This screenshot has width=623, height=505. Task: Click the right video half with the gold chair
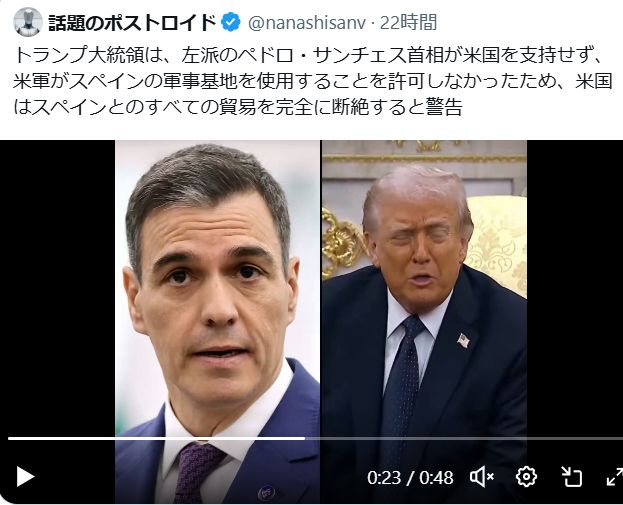pos(424,322)
